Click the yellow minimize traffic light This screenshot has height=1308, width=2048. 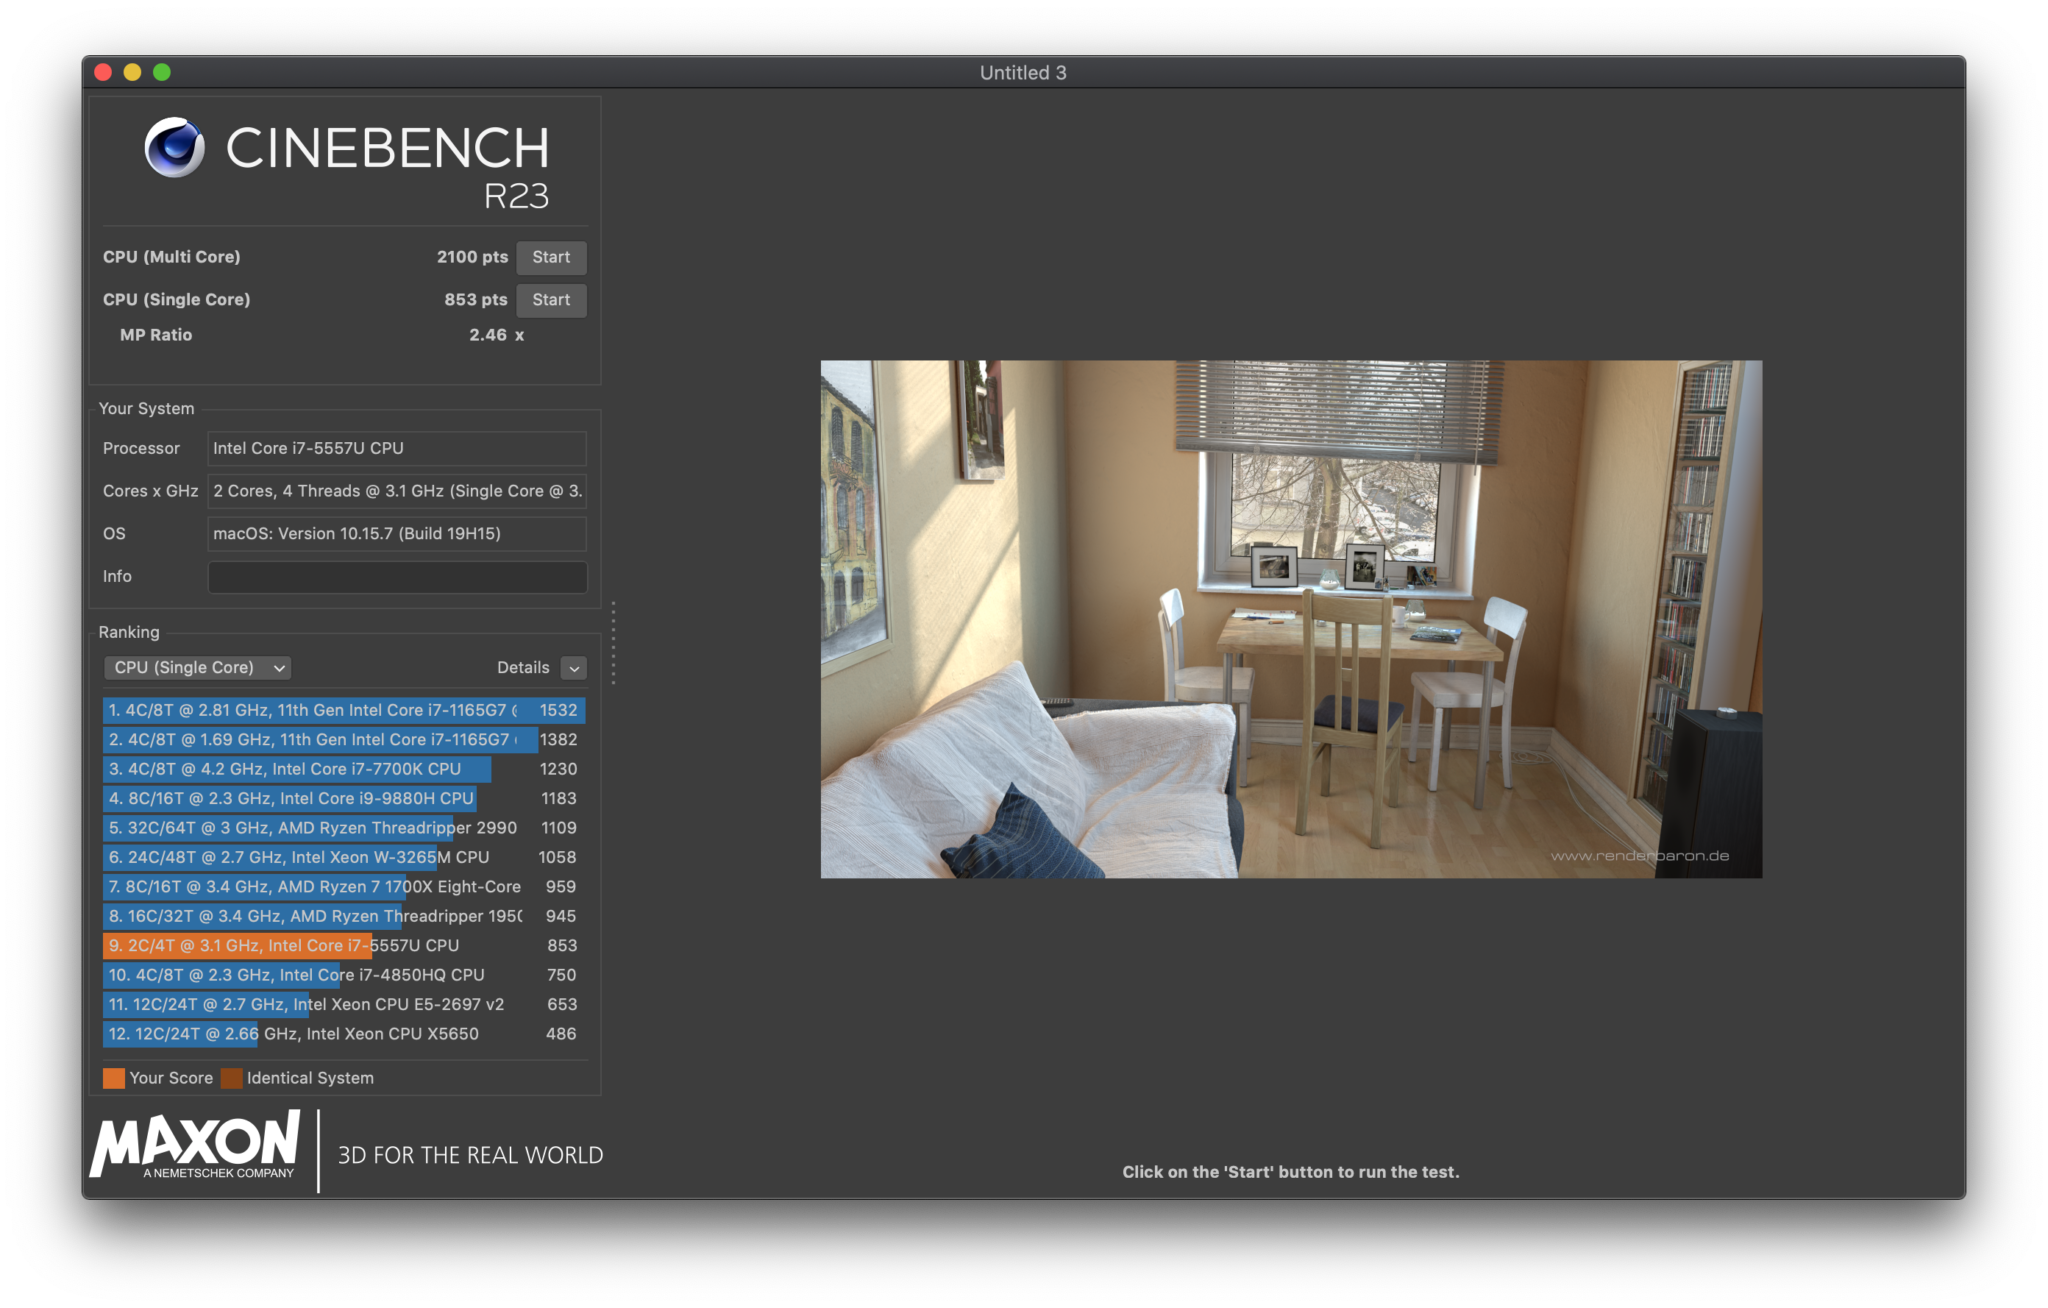(132, 72)
